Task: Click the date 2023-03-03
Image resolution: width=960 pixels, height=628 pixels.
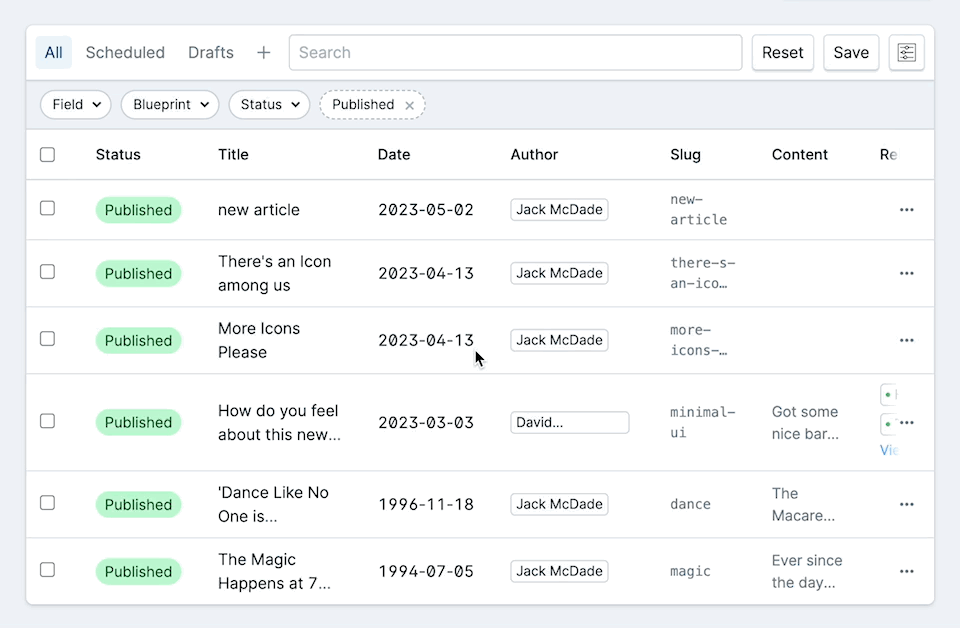Action: tap(426, 422)
